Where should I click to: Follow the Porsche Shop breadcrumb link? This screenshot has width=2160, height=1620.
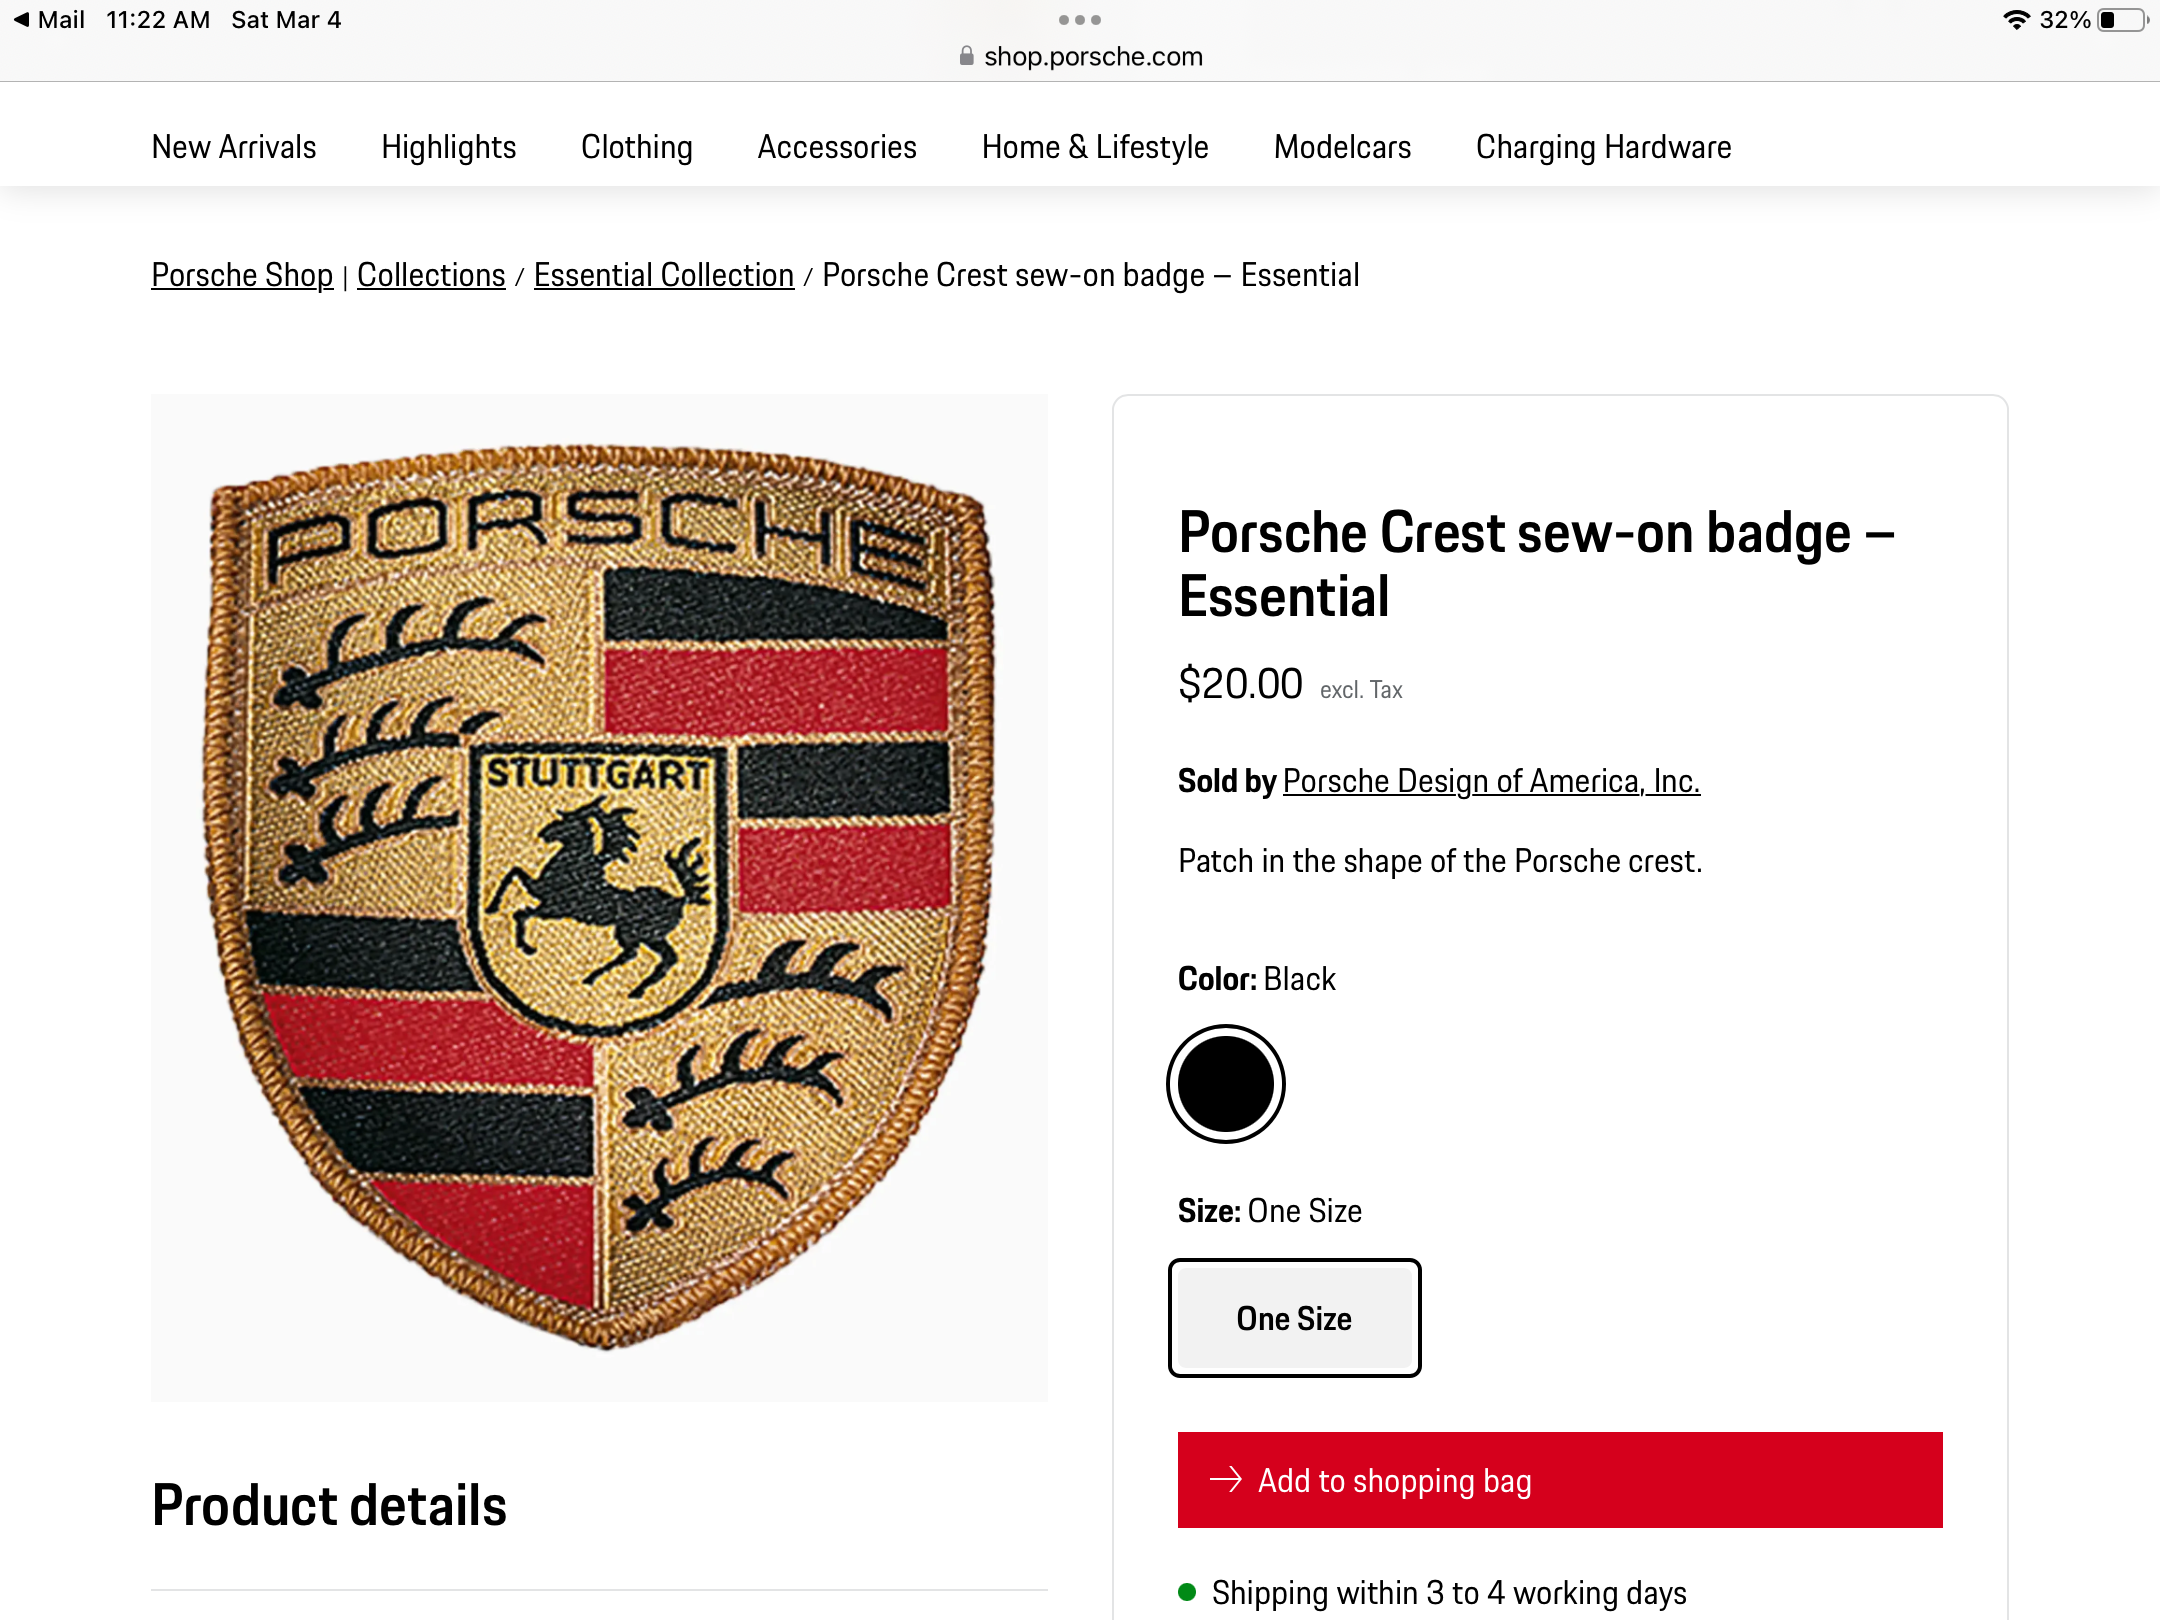[242, 275]
